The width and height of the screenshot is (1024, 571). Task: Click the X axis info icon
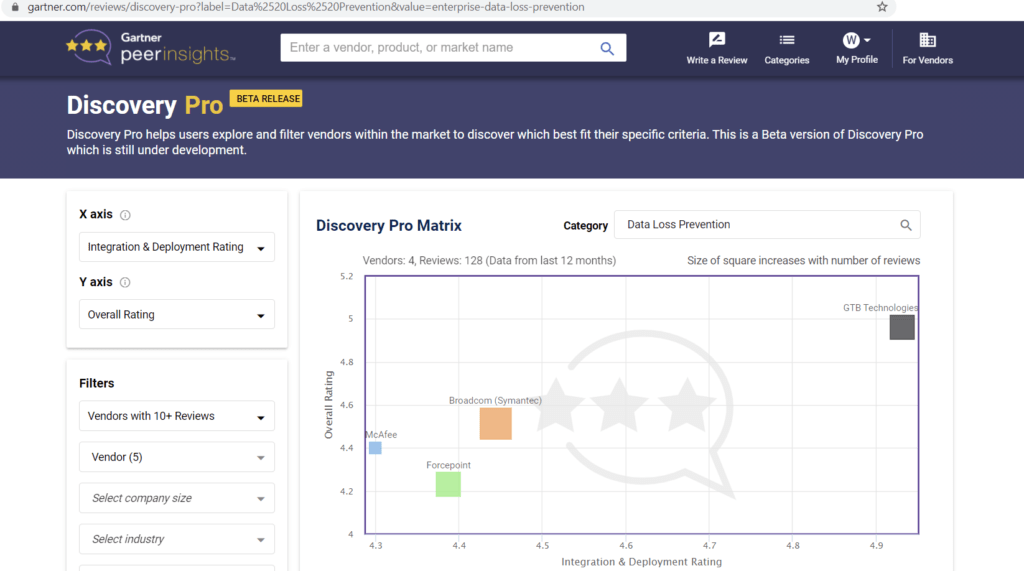coord(125,215)
